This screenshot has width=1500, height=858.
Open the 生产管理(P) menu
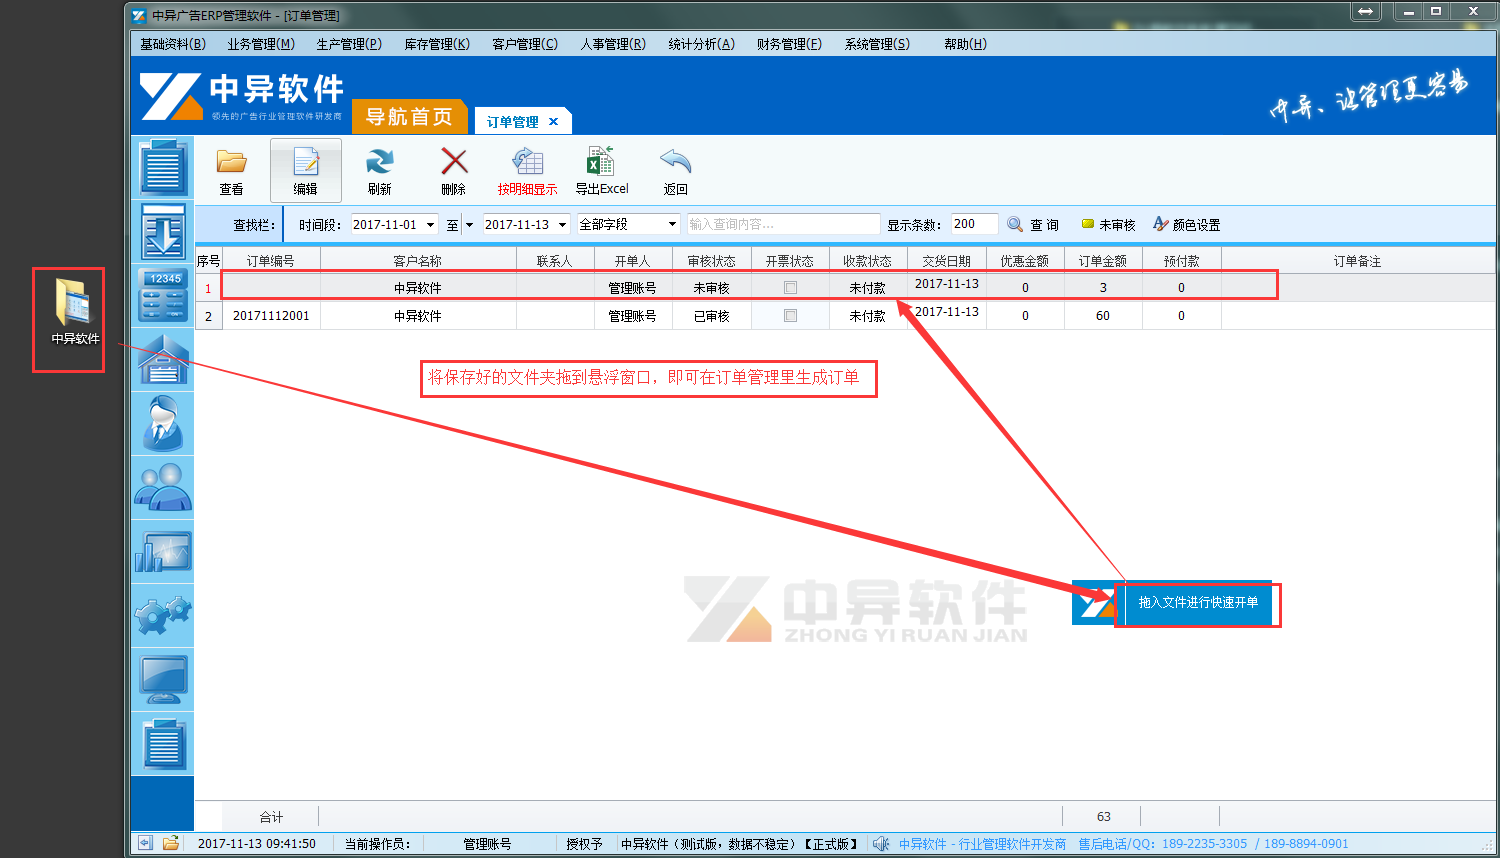[x=349, y=44]
